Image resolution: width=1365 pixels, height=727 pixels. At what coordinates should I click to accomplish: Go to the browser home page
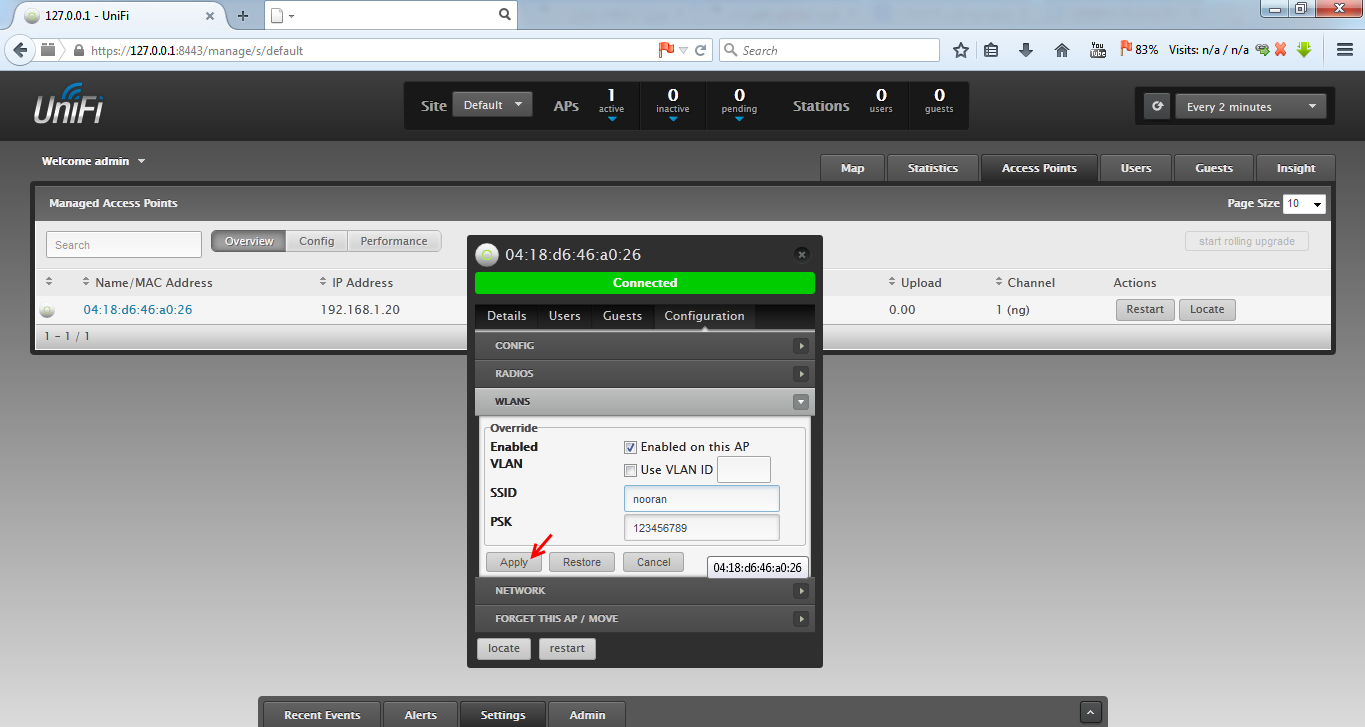1062,50
